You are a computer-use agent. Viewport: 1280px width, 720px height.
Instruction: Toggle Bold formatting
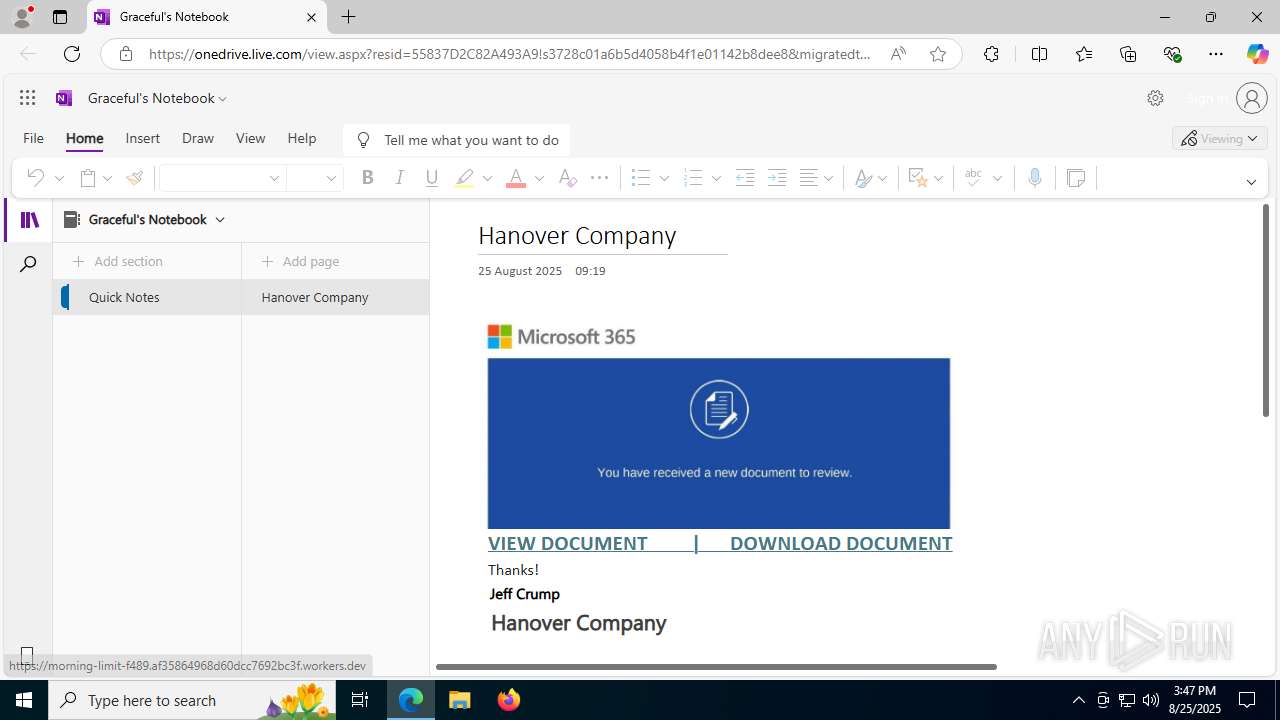point(367,178)
